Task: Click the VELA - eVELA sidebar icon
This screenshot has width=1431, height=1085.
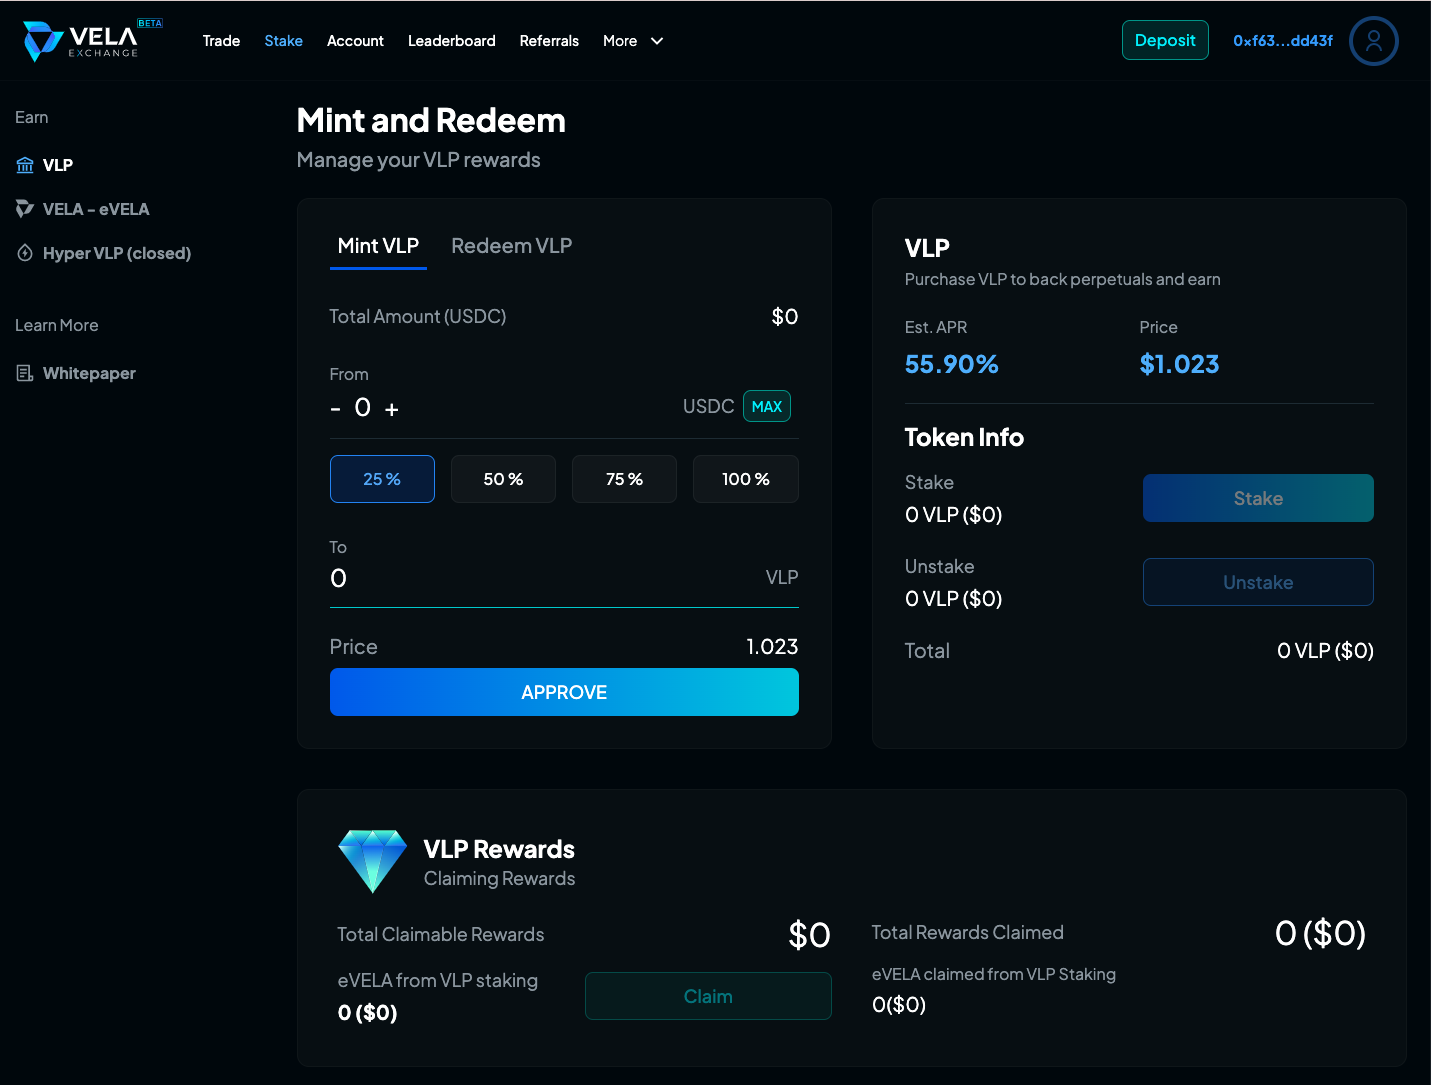Action: (x=25, y=209)
